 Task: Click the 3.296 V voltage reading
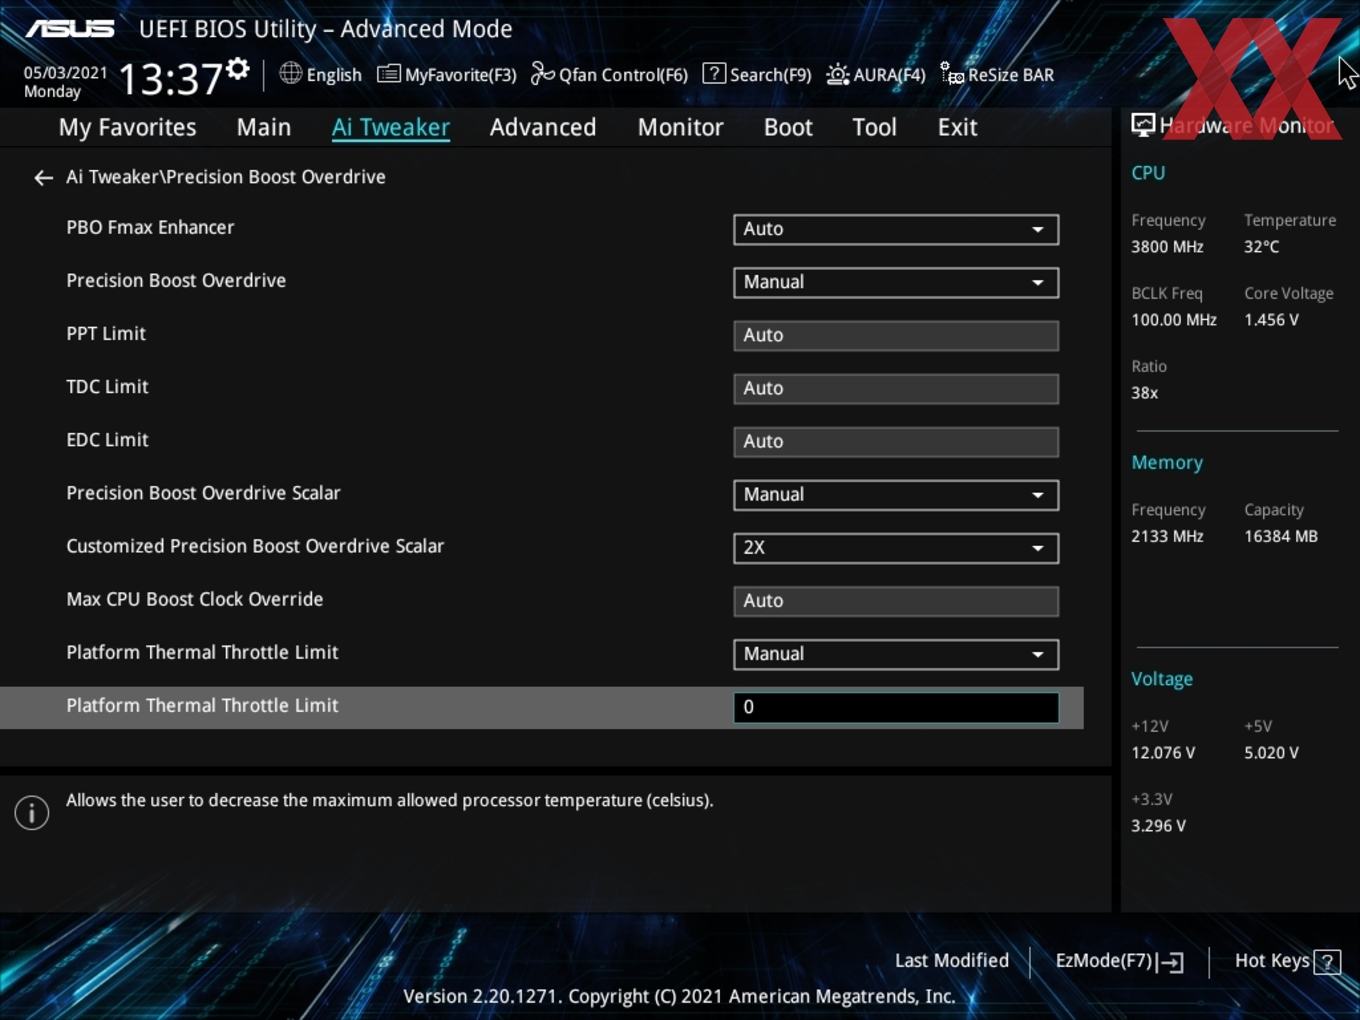tap(1158, 826)
